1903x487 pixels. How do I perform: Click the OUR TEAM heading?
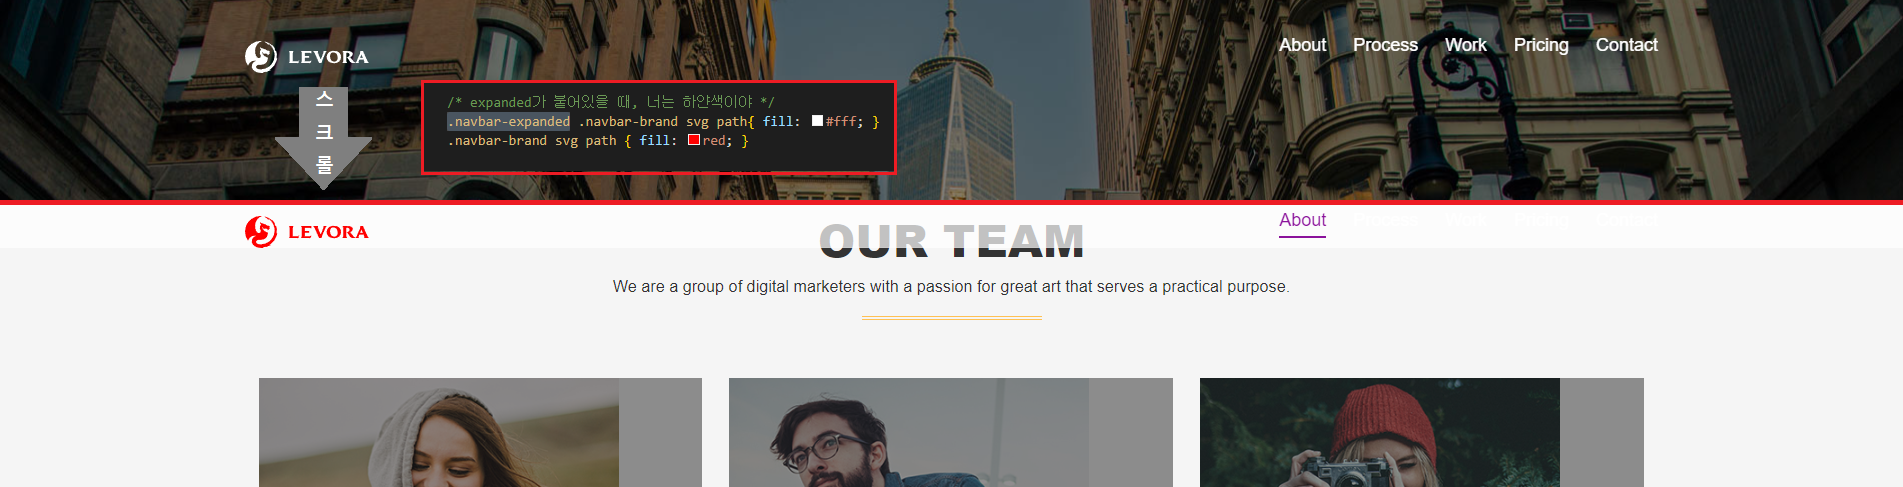(x=952, y=242)
